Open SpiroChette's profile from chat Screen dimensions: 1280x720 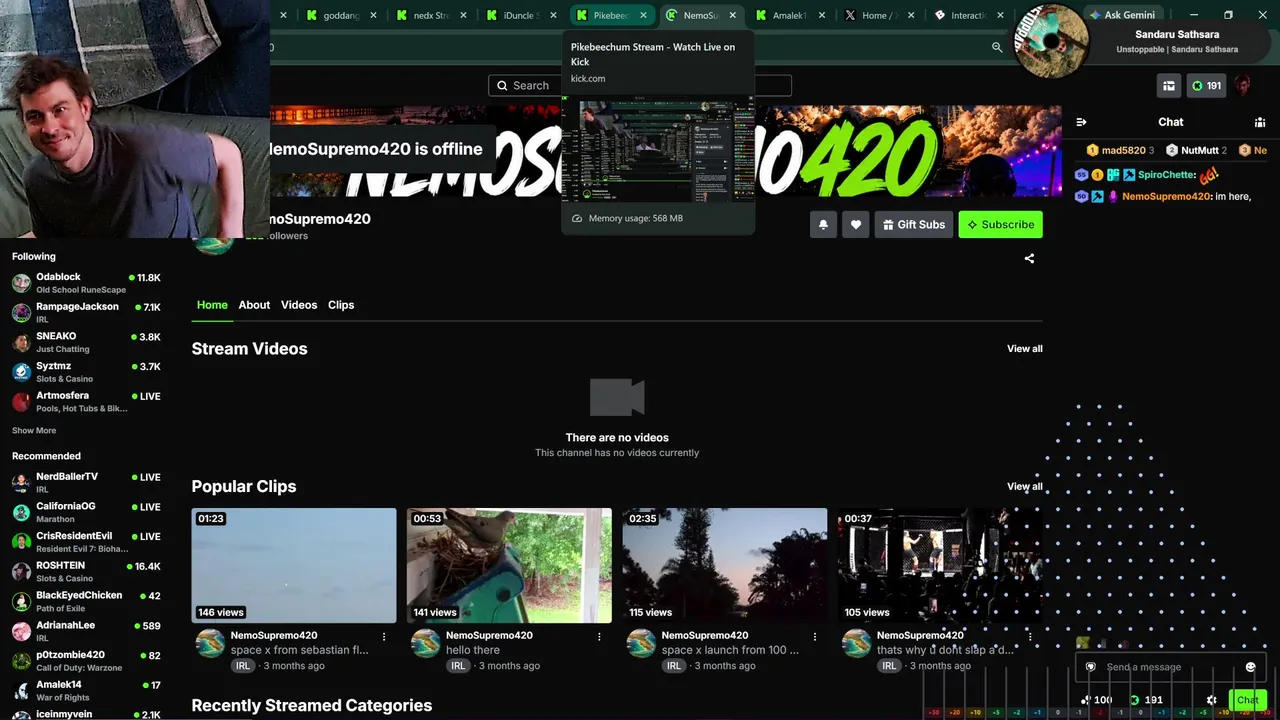pyautogui.click(x=1167, y=175)
